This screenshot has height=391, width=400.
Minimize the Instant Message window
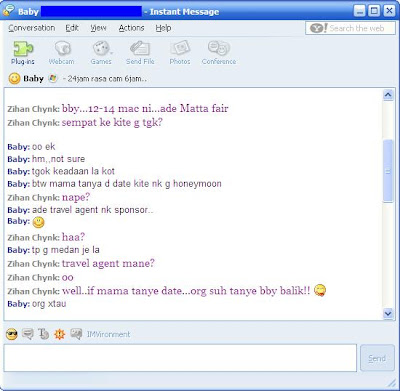[x=360, y=11]
